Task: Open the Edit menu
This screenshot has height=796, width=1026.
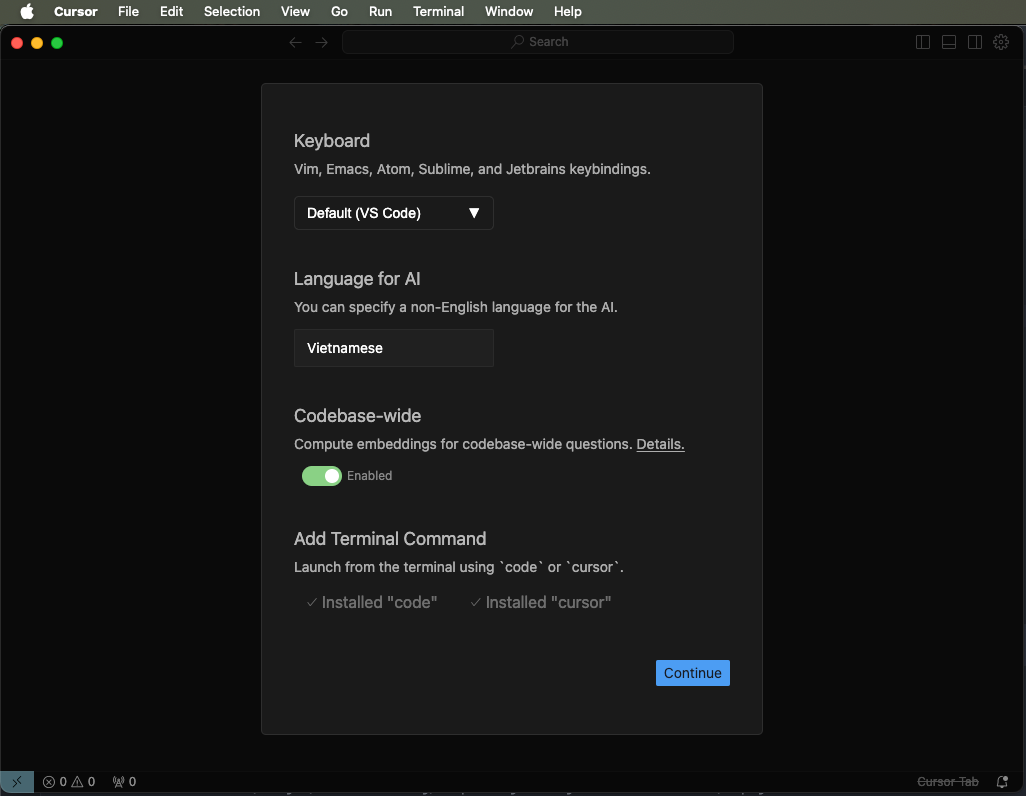Action: coord(171,11)
